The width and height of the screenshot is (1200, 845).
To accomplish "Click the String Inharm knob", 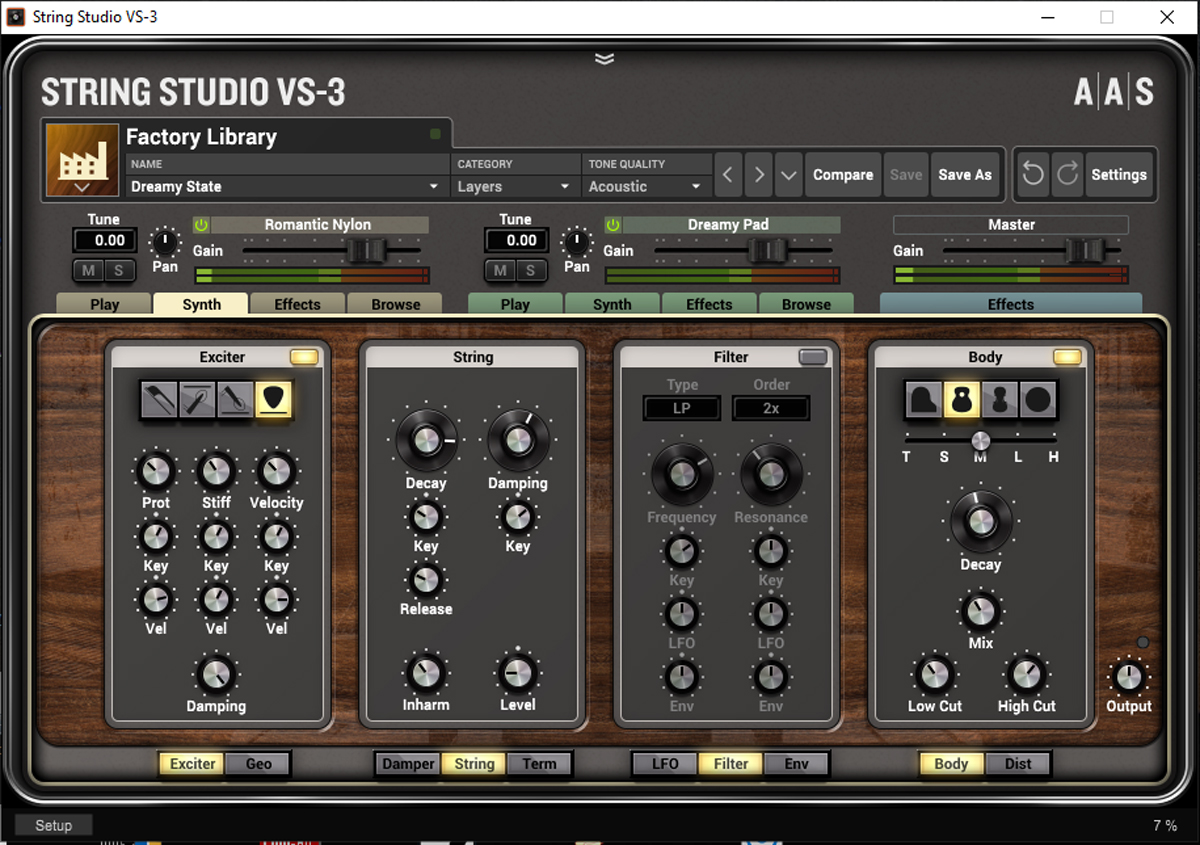I will point(426,673).
